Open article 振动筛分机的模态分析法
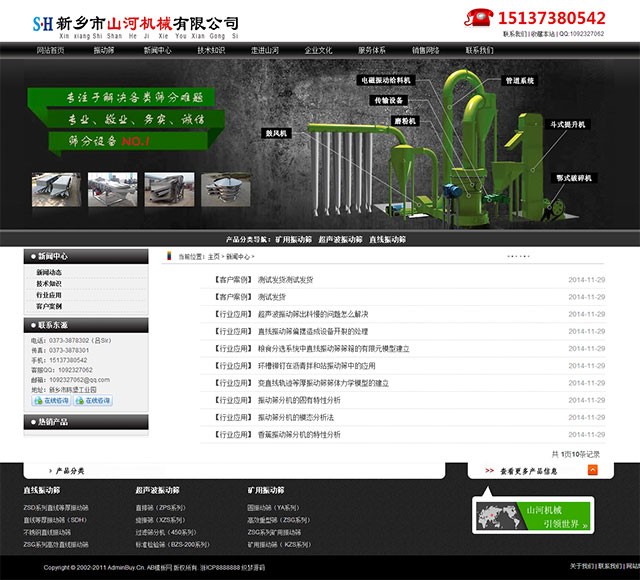The width and height of the screenshot is (640, 580). click(x=296, y=418)
